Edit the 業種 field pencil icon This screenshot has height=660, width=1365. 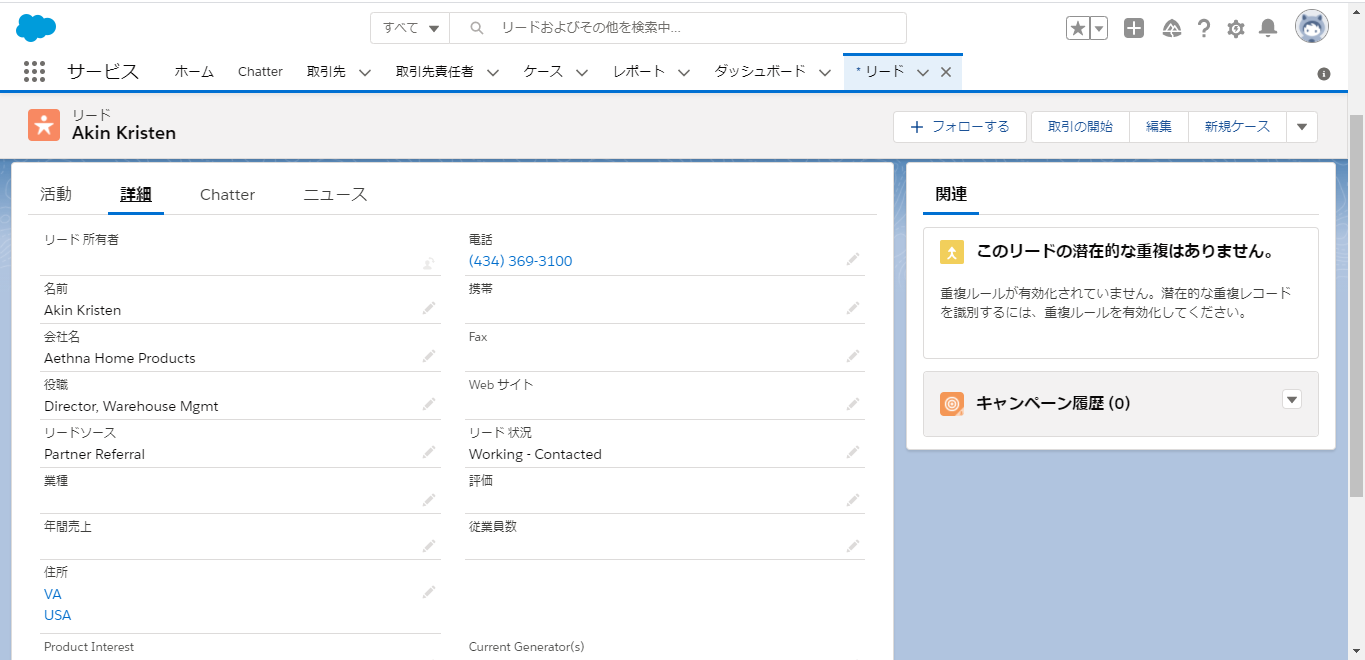tap(428, 500)
